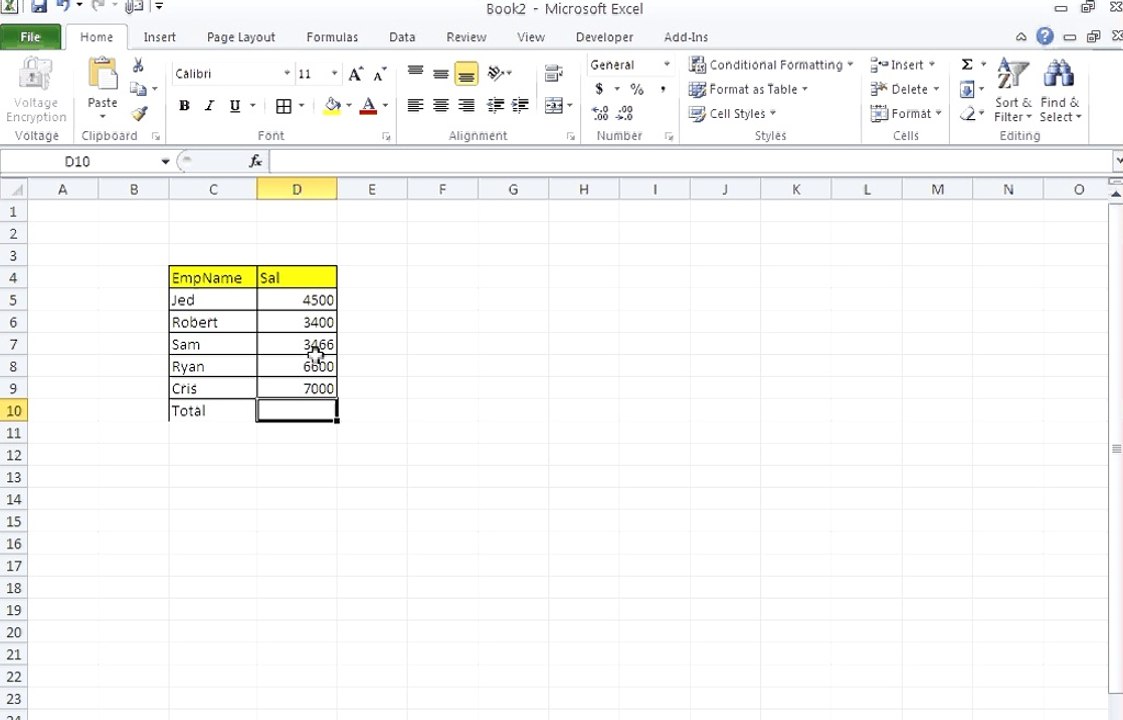Click Increase Decimal icon

click(x=600, y=113)
